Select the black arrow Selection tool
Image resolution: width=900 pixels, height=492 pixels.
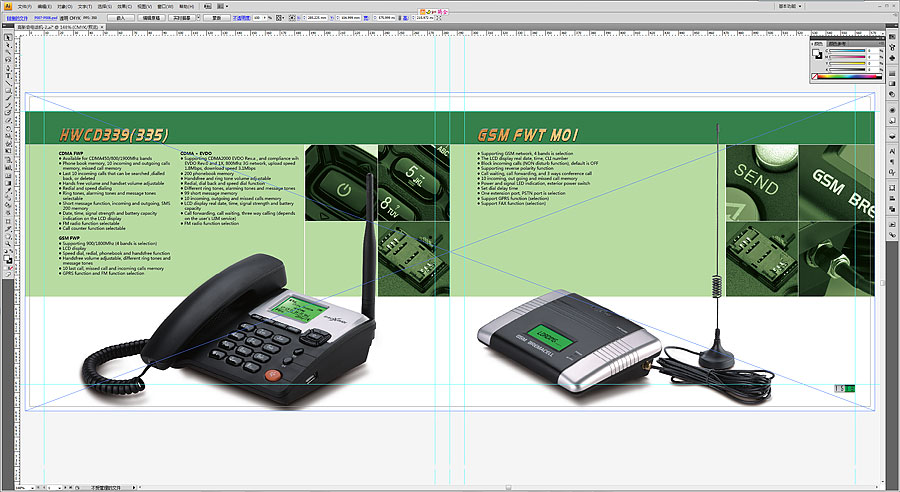point(9,38)
